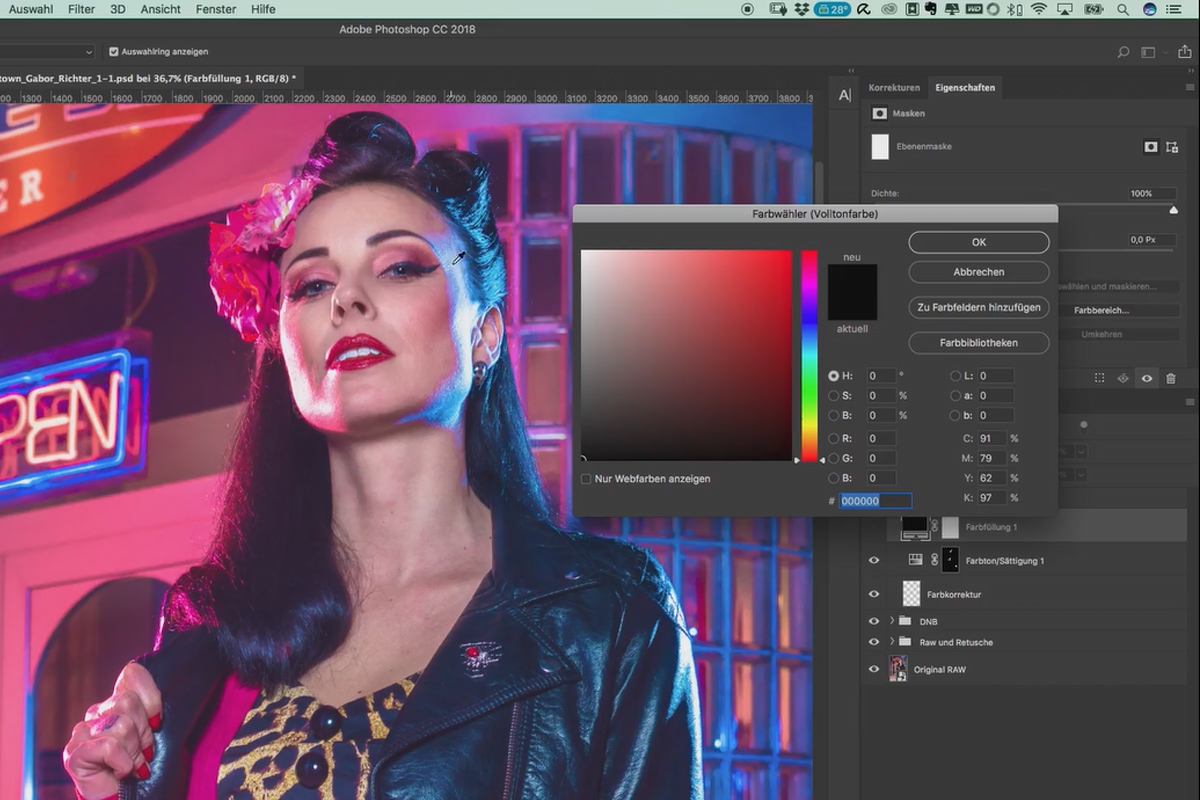Uncheck Auswahlring anzeigen checkbox
Image resolution: width=1200 pixels, height=800 pixels.
click(x=114, y=52)
